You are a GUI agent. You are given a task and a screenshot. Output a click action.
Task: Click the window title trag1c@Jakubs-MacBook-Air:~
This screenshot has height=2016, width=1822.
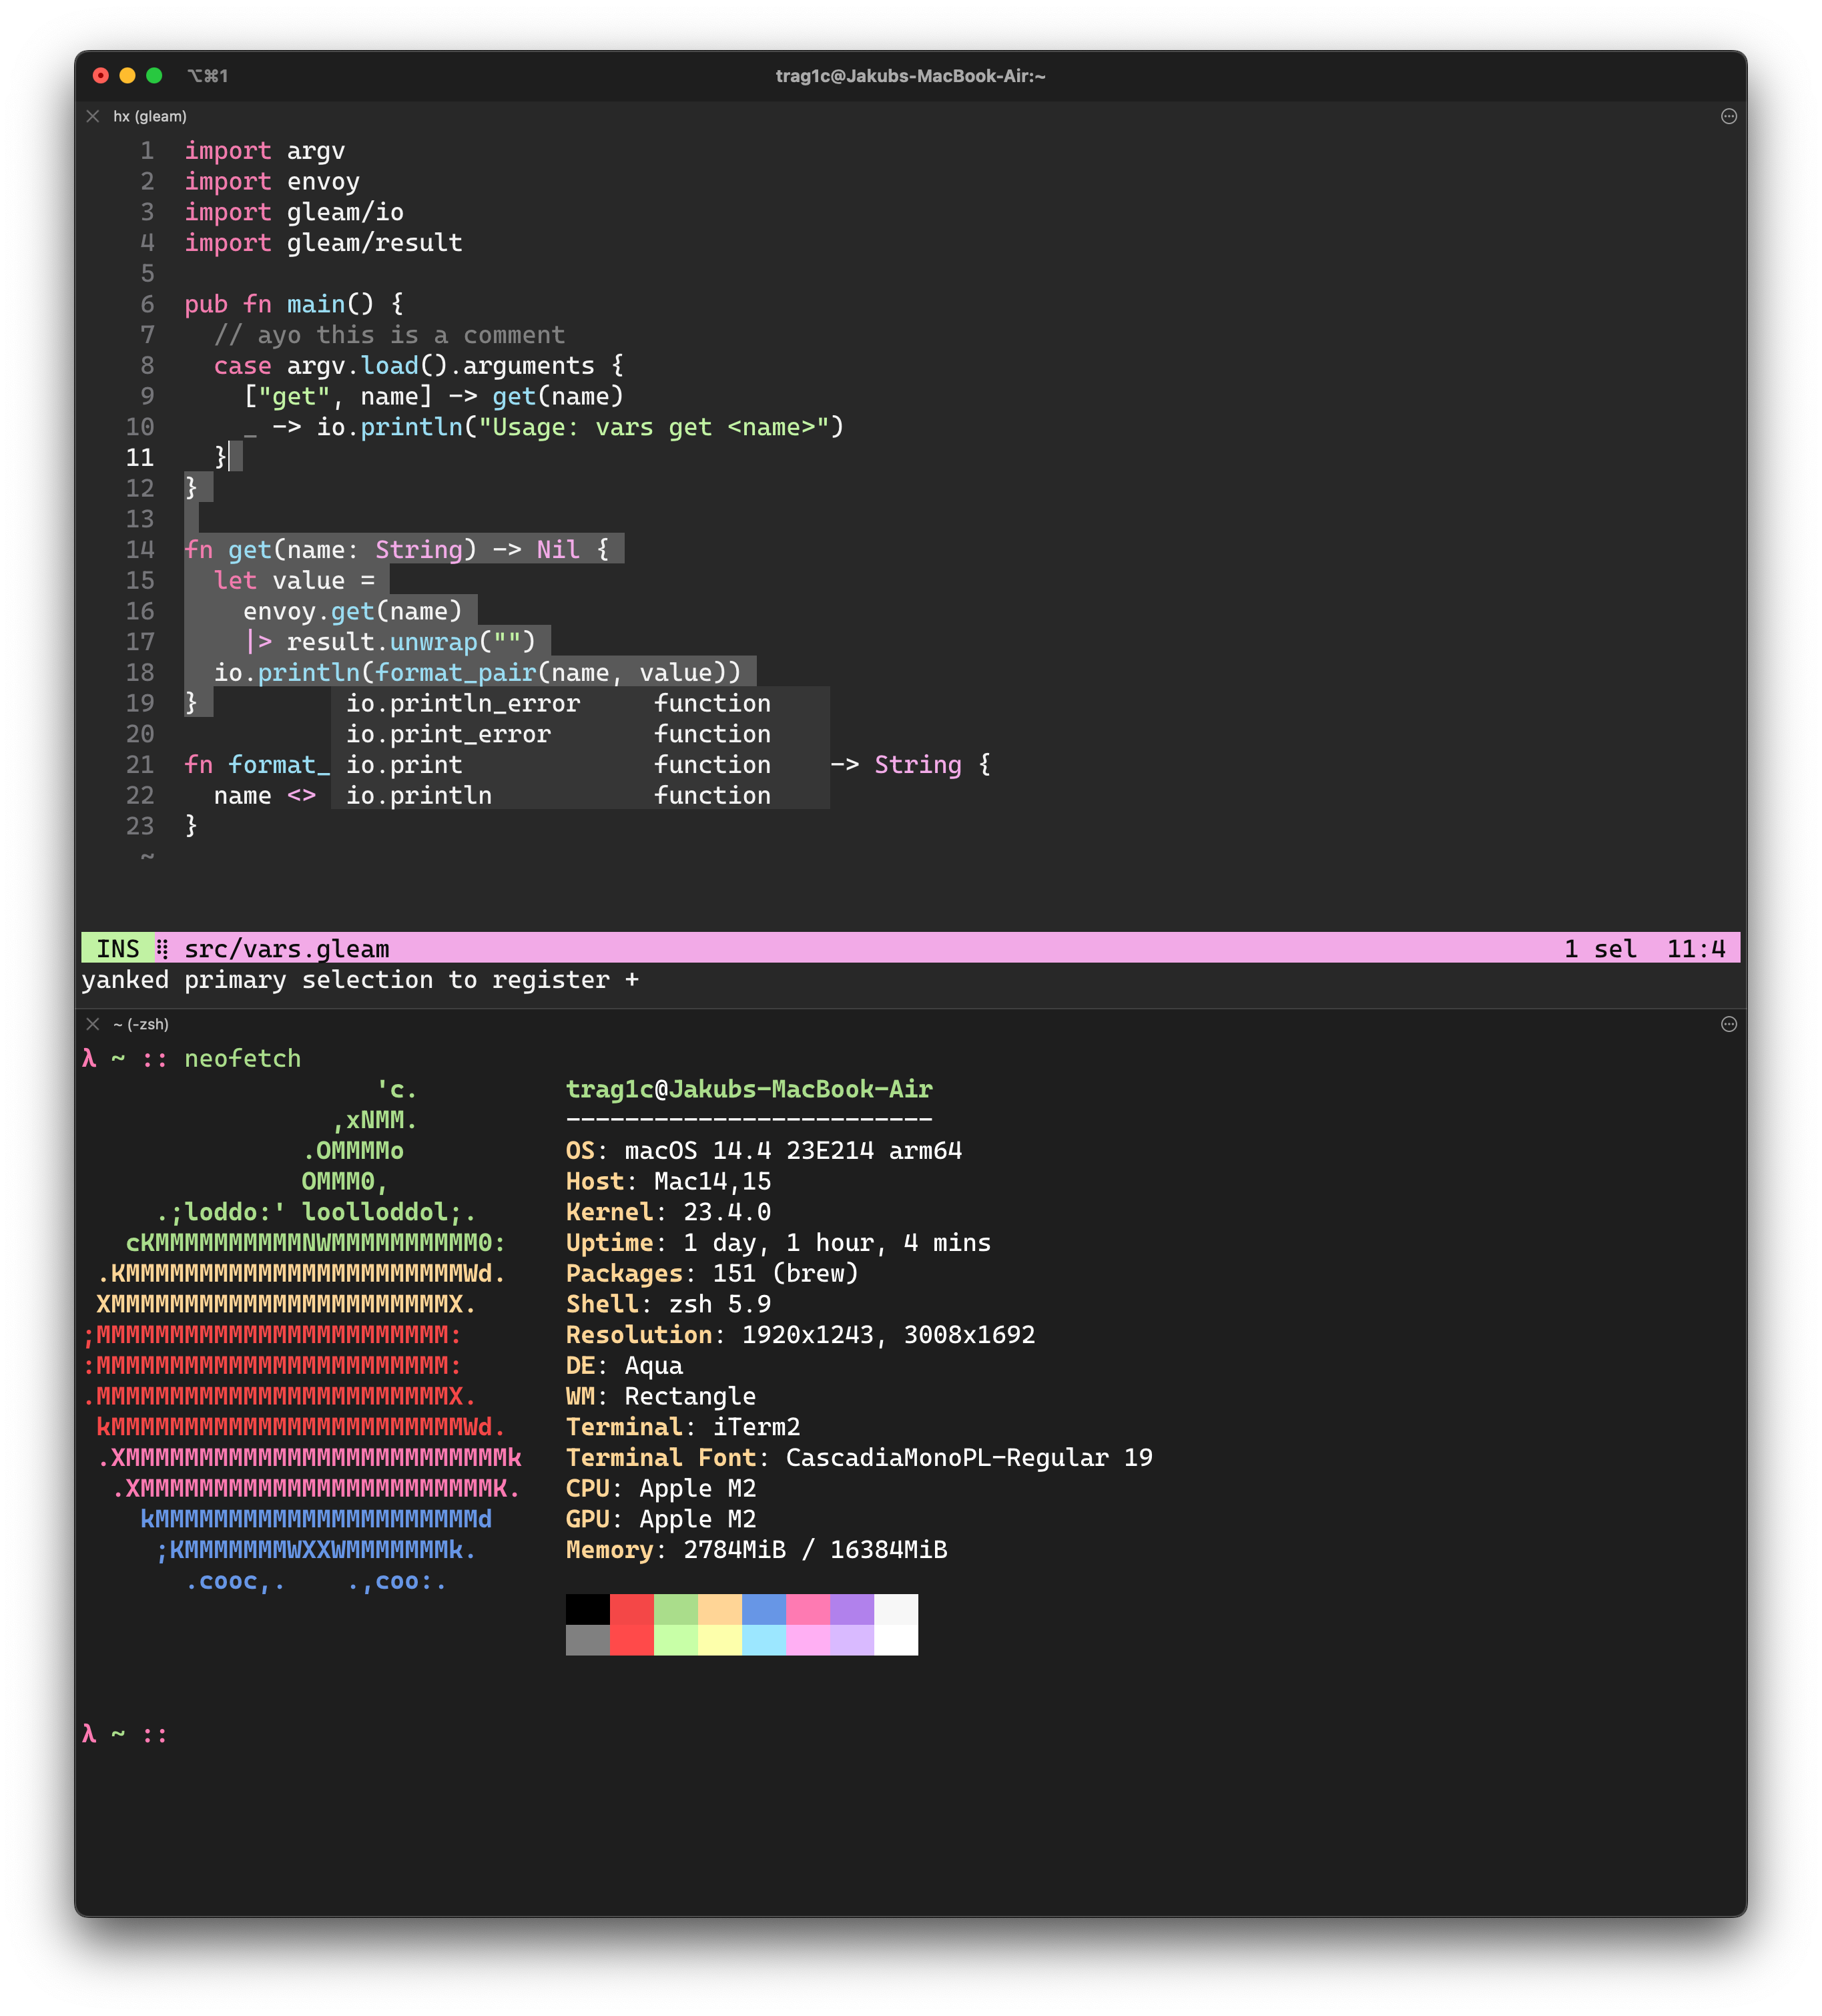point(910,76)
